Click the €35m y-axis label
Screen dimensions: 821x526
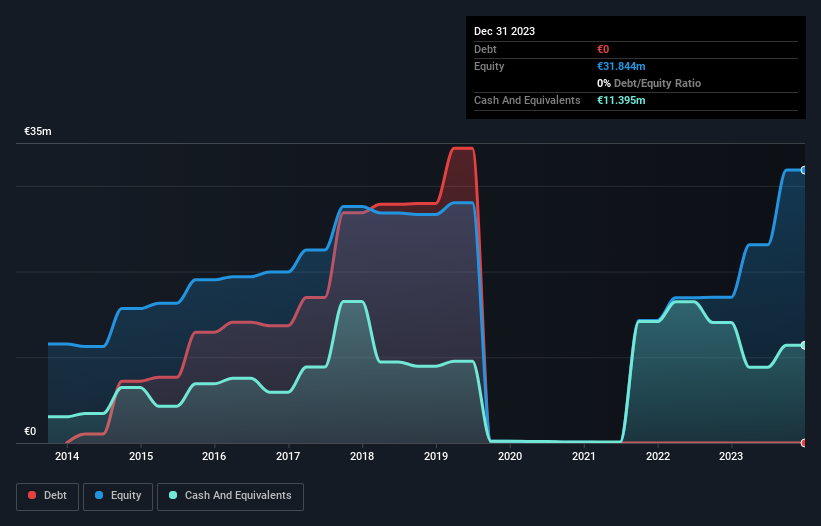[x=38, y=131]
